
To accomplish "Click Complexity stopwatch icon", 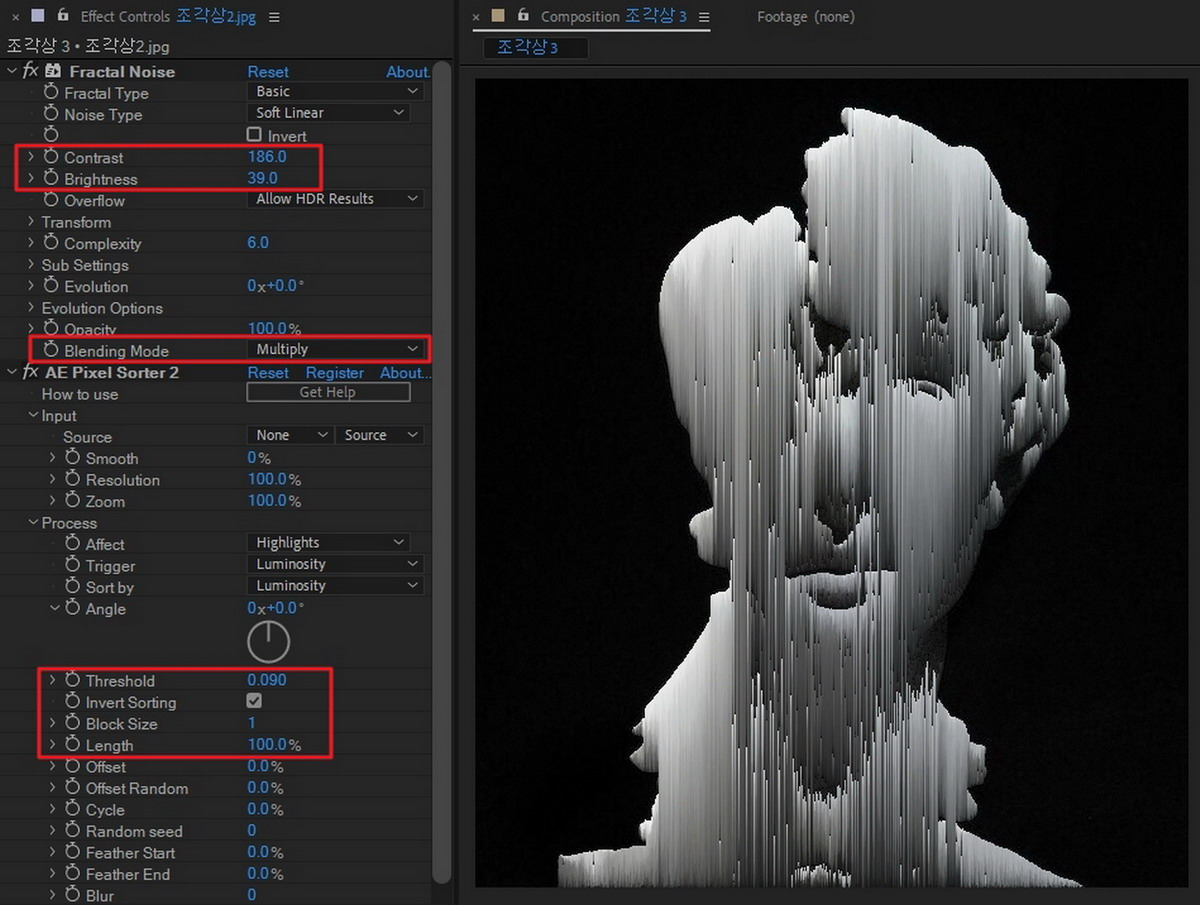I will [x=51, y=244].
